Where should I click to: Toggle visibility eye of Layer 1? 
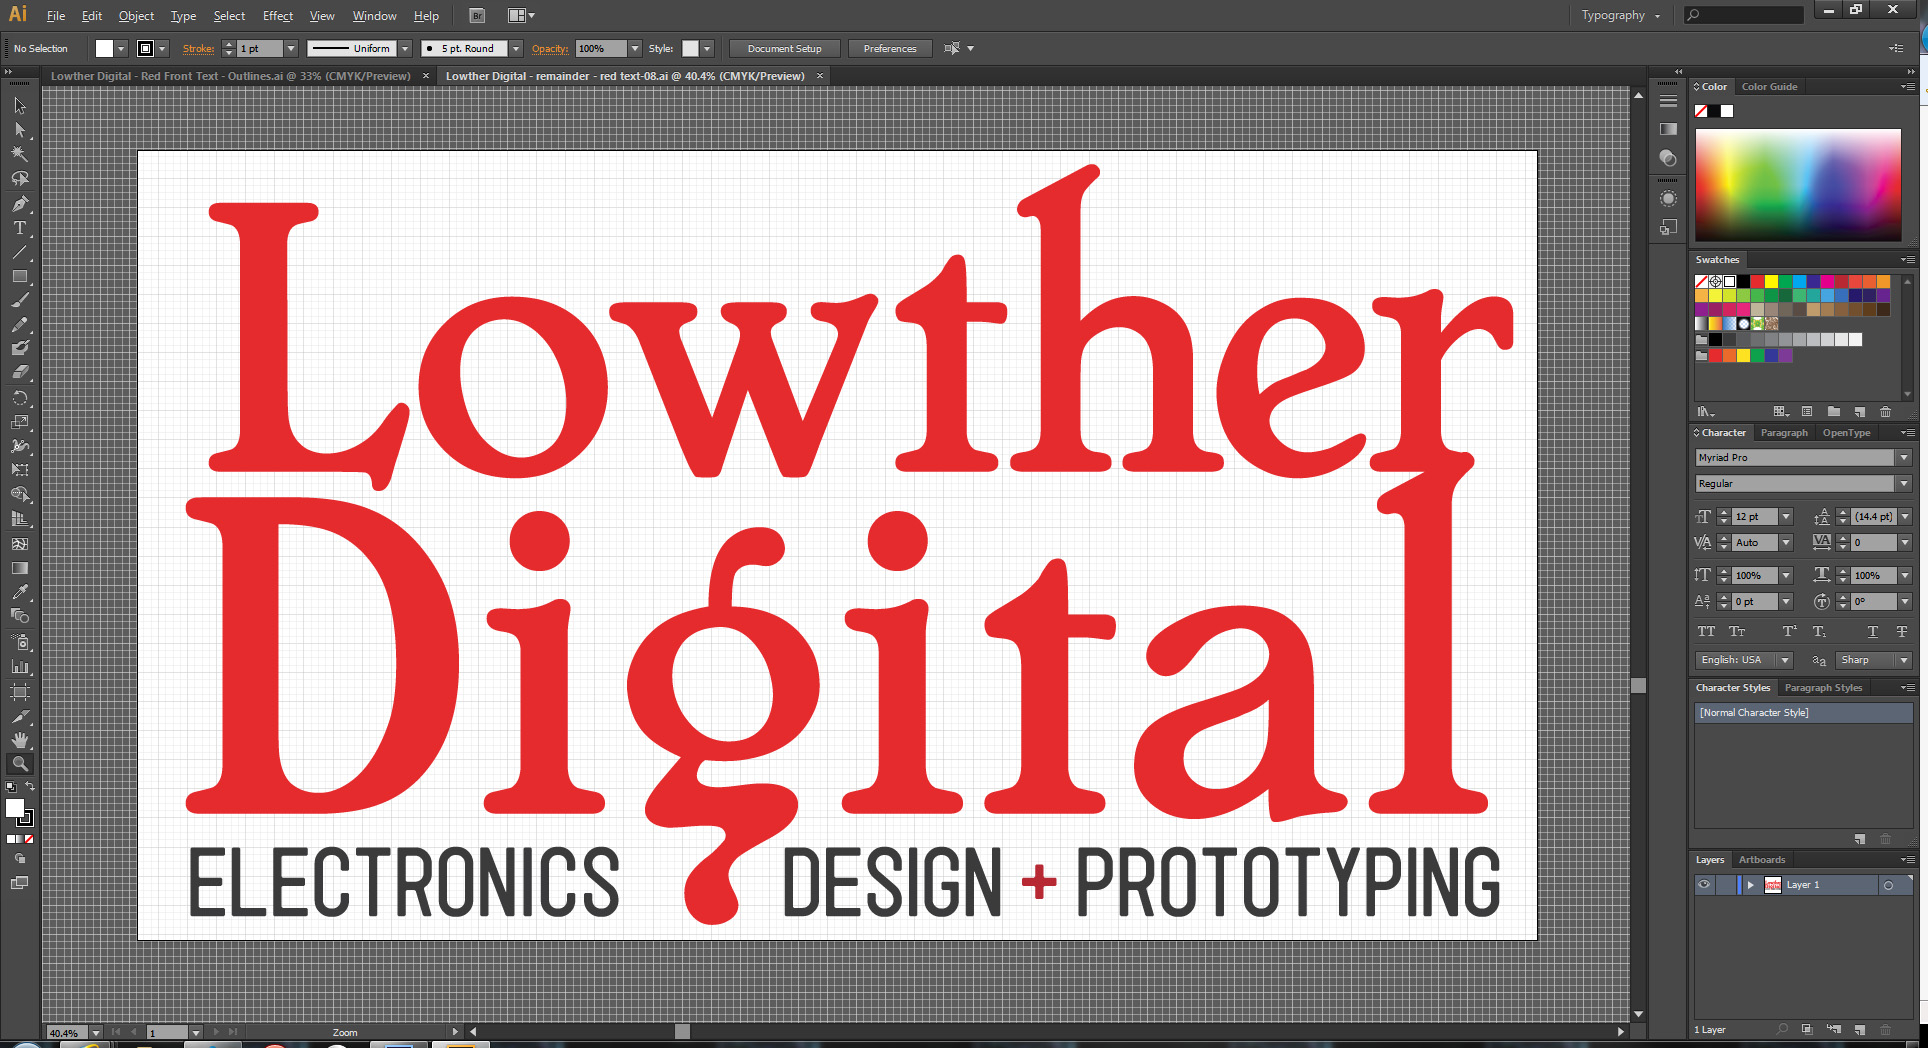point(1704,885)
